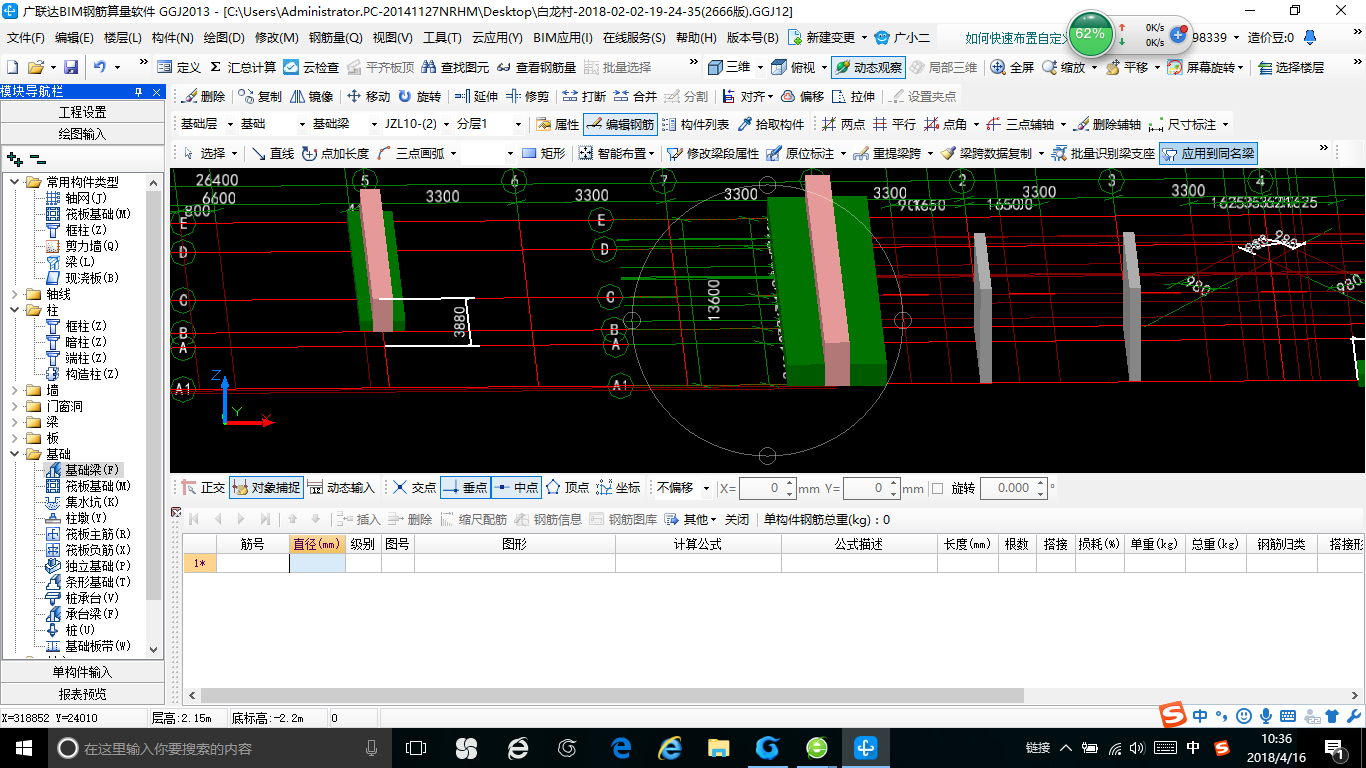Toggle 对象捕捉 object snap
This screenshot has width=1366, height=768.
pyautogui.click(x=266, y=488)
